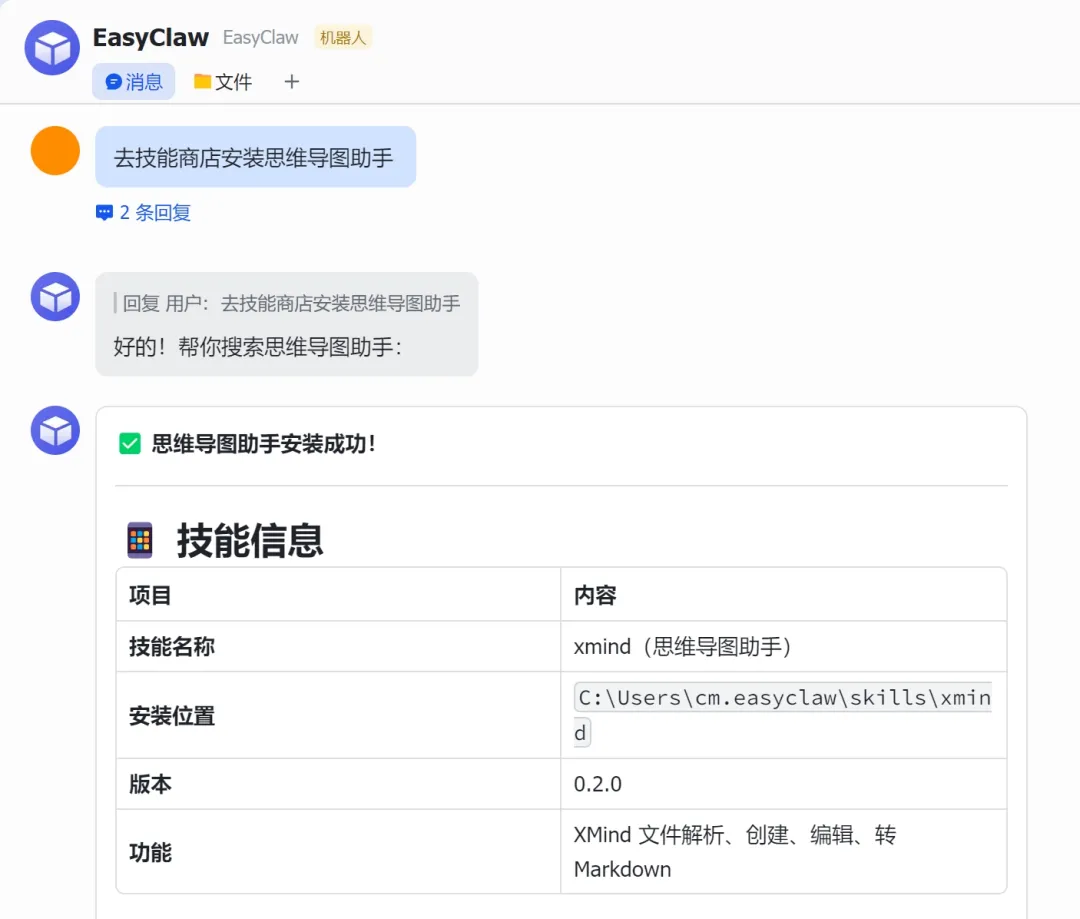
Task: Click the colorful grid icon beside 技能信息
Action: [x=140, y=540]
